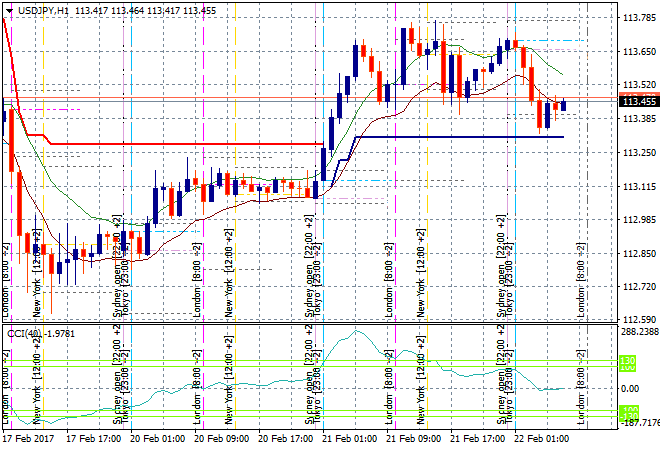Select the horizontal red level line

[x=180, y=143]
